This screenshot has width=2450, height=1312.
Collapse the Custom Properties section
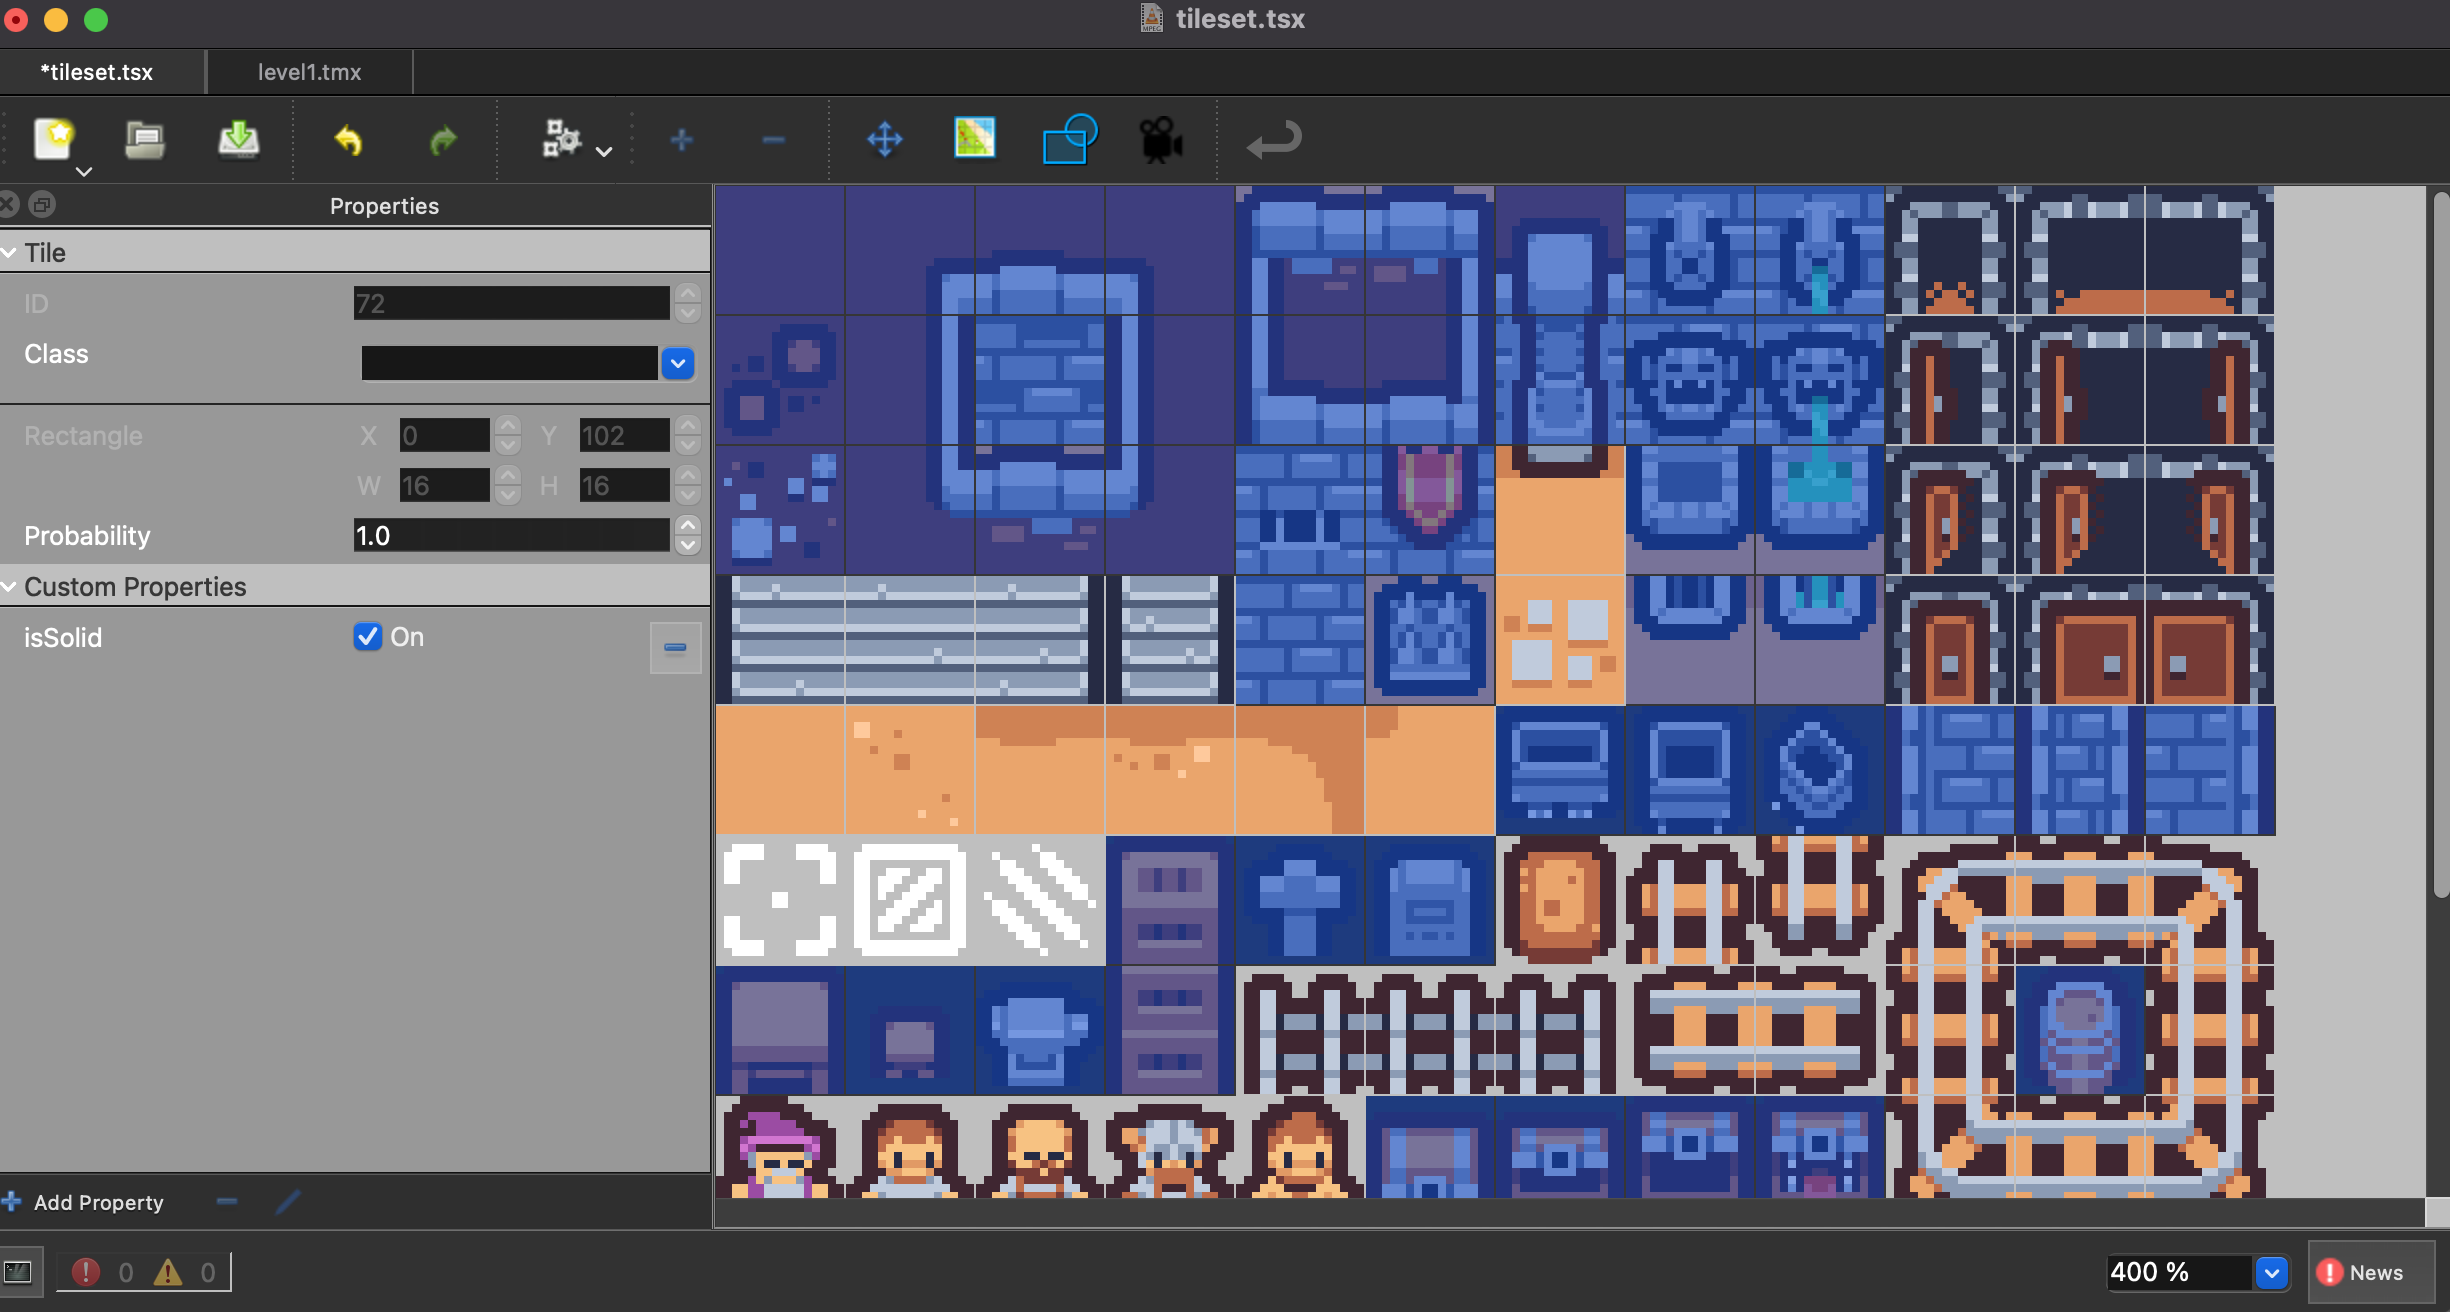(x=9, y=587)
